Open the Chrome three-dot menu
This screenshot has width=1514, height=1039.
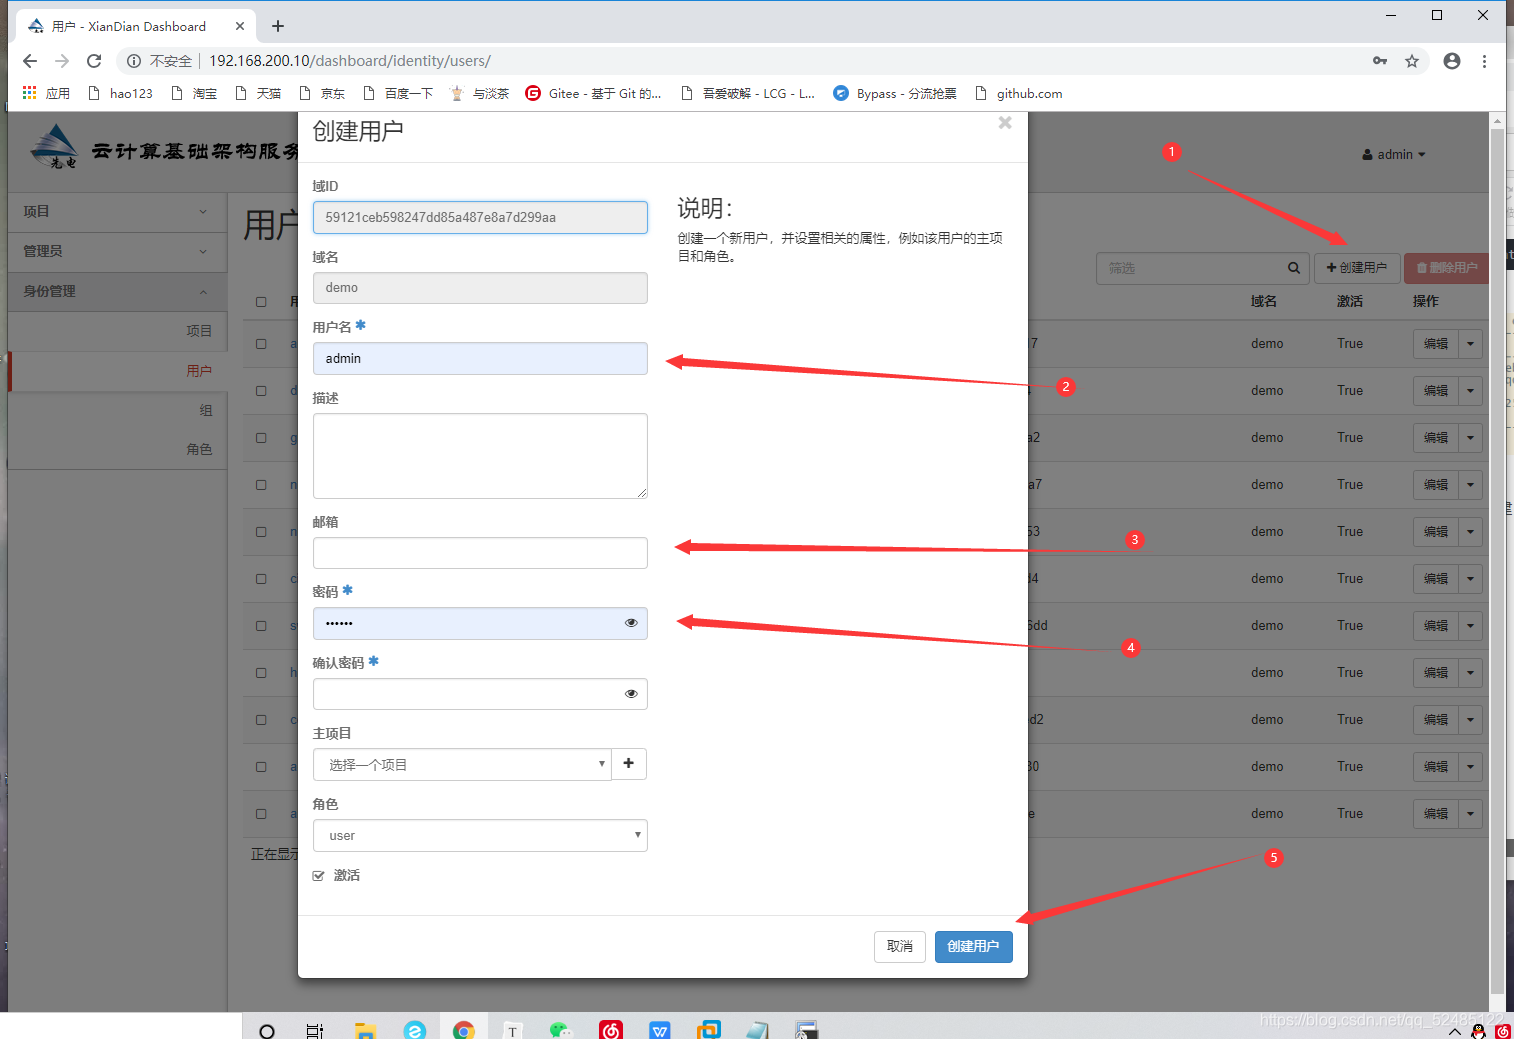[x=1484, y=61]
